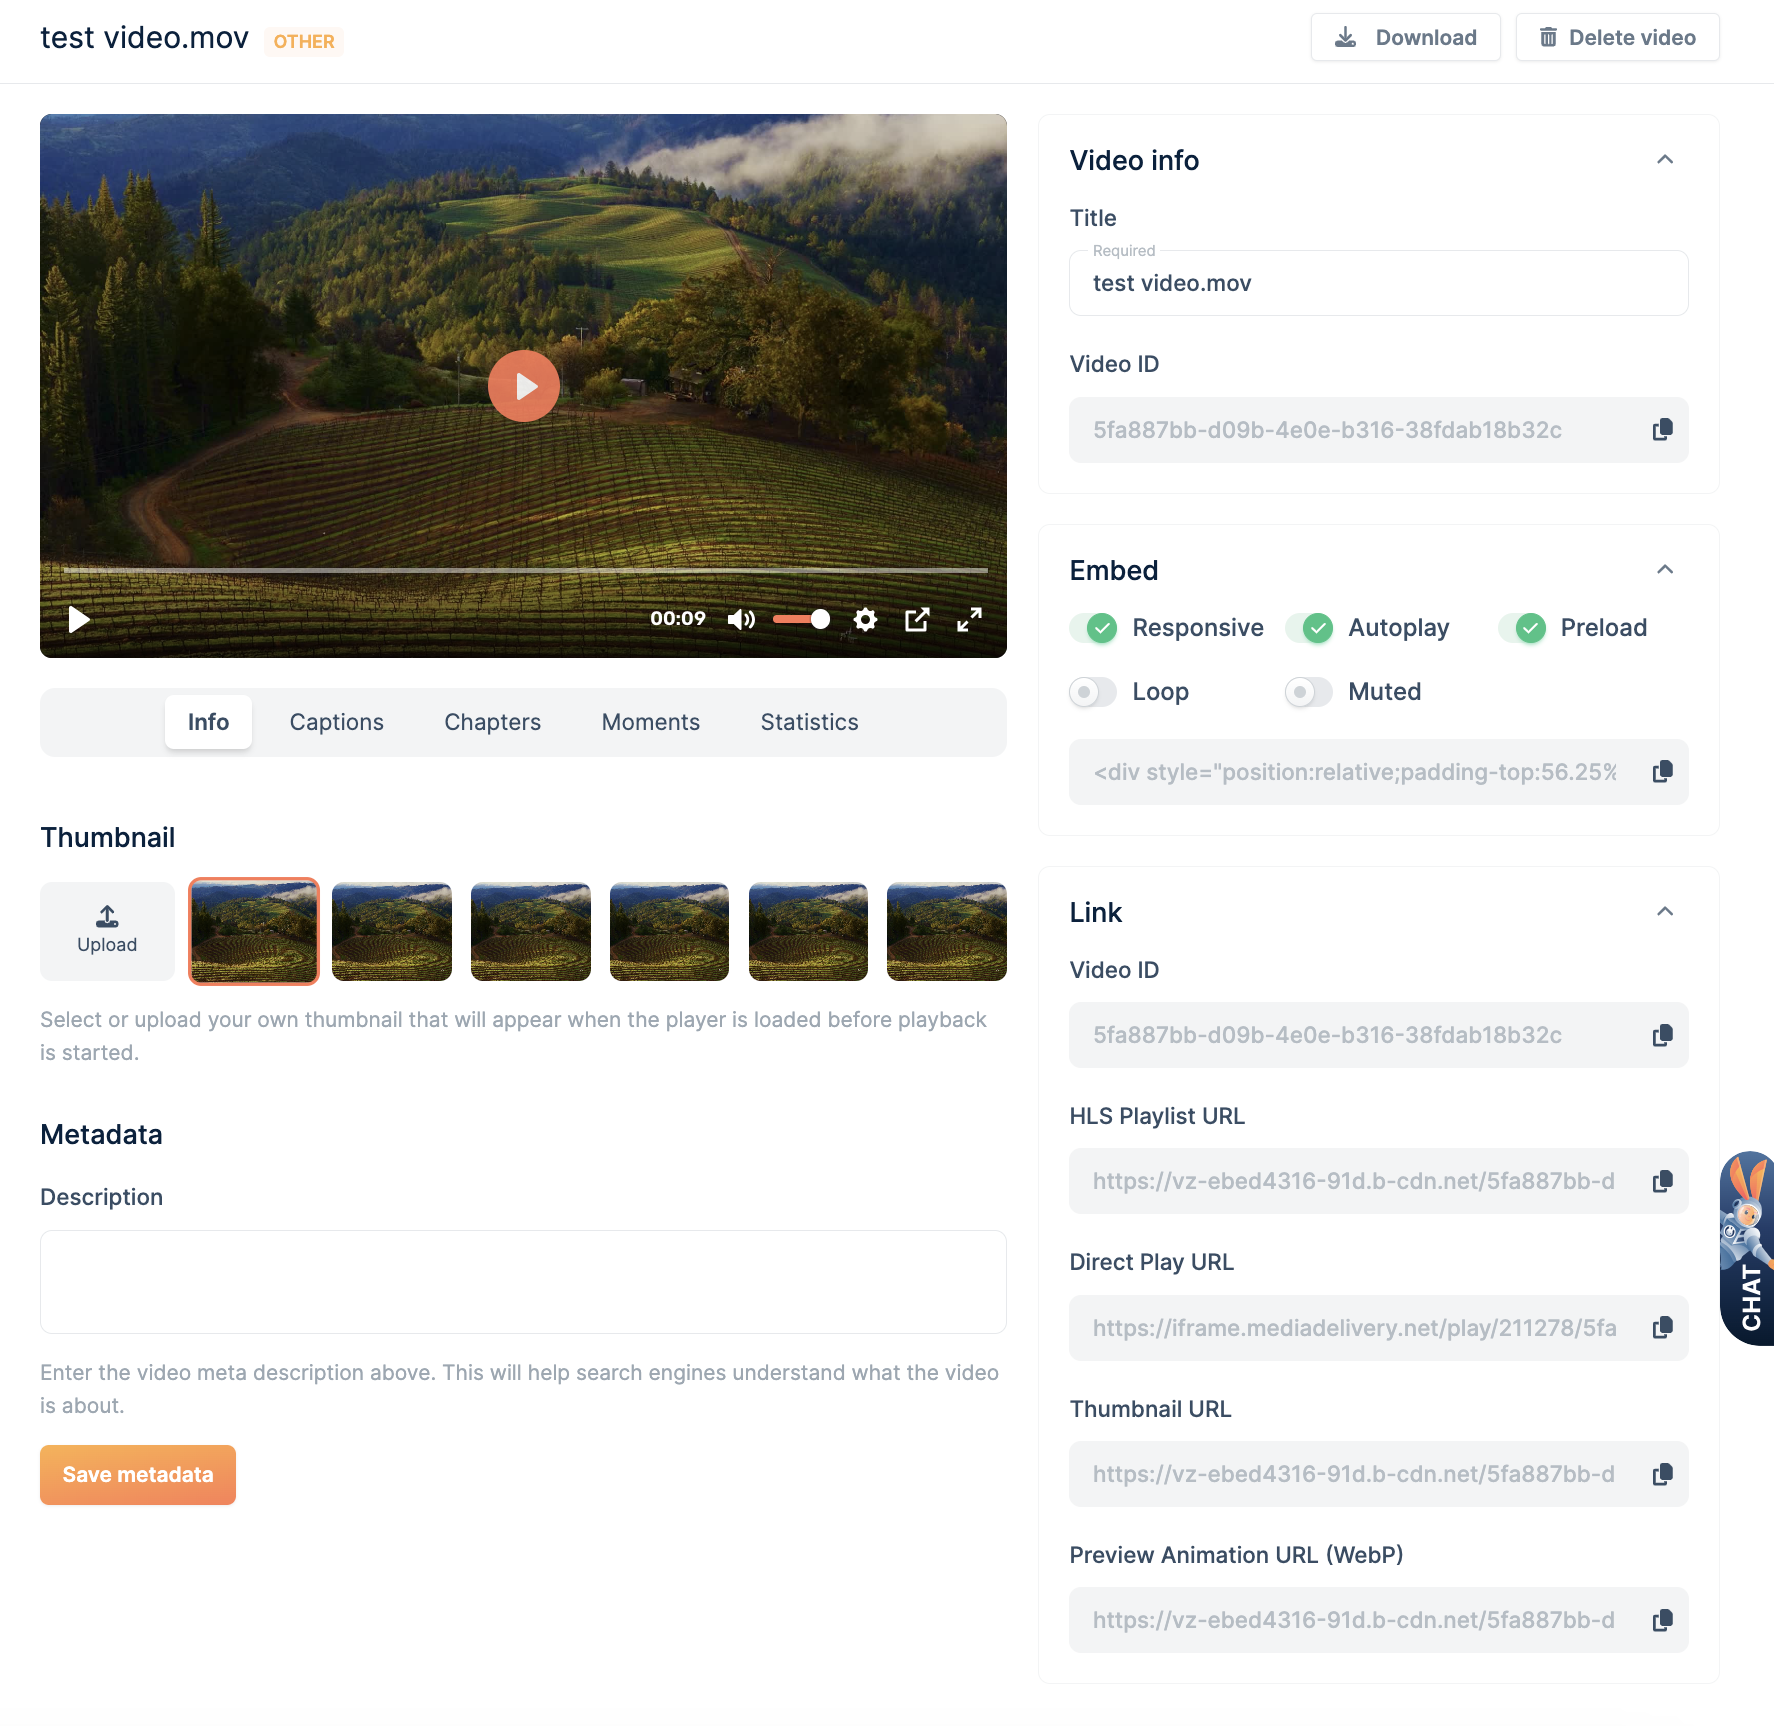Click the pop-out external link player icon

point(917,620)
